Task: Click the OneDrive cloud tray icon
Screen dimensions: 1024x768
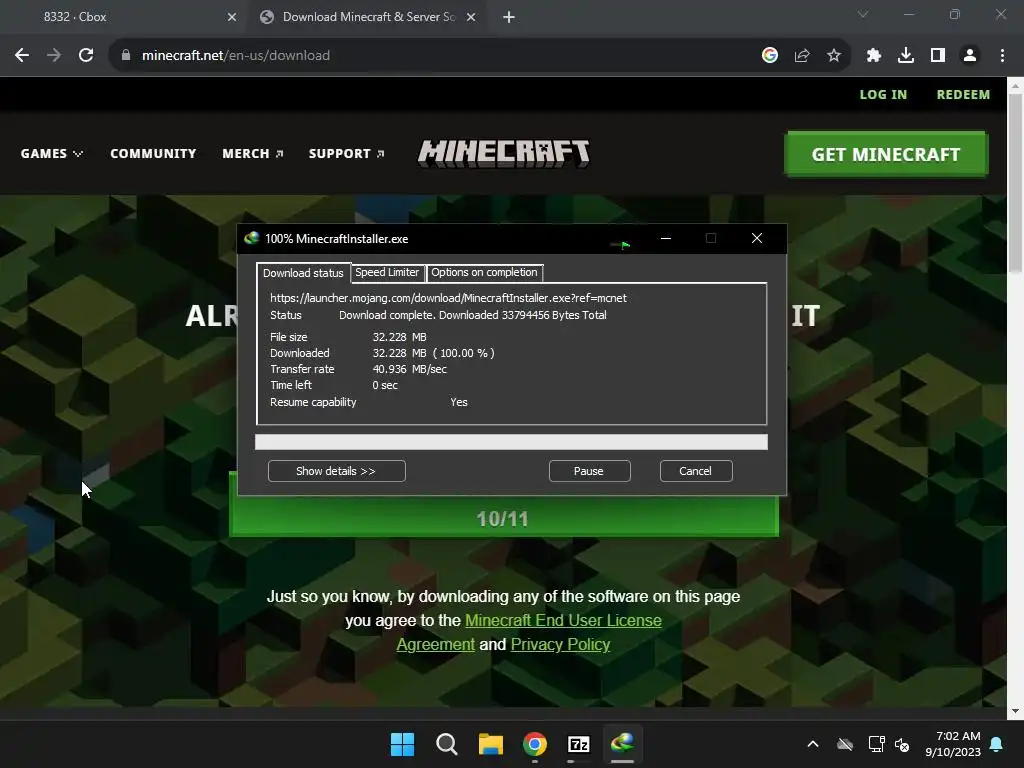Action: tap(845, 744)
